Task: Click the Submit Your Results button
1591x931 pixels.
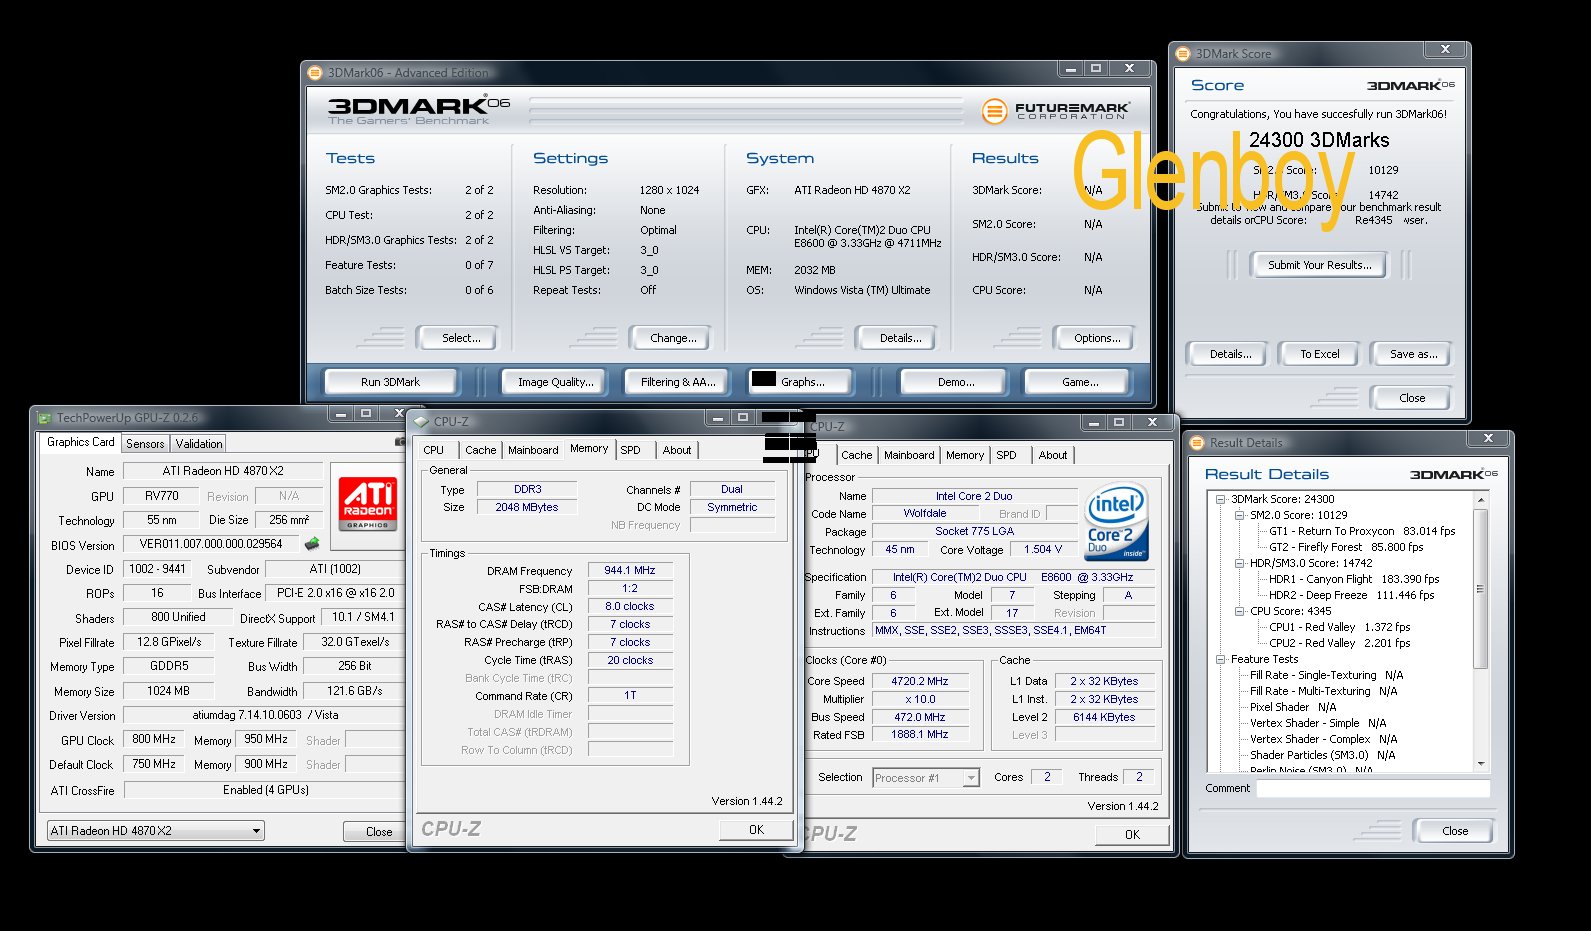Action: (x=1319, y=265)
